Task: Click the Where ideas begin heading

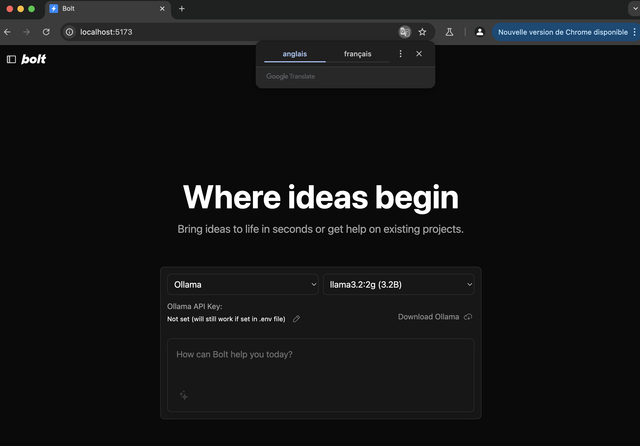Action: pos(321,197)
